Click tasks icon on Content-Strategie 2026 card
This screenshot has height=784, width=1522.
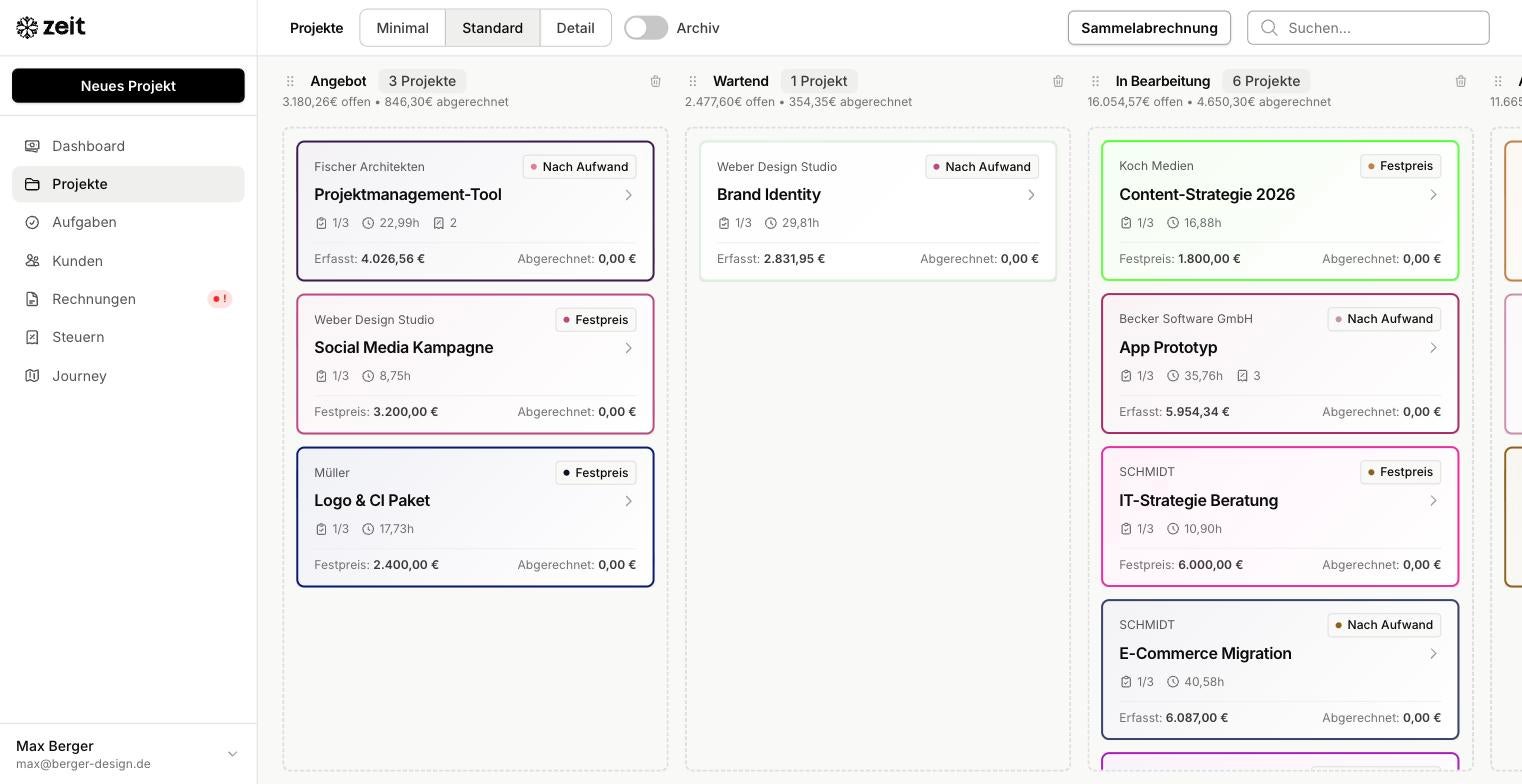[1126, 223]
